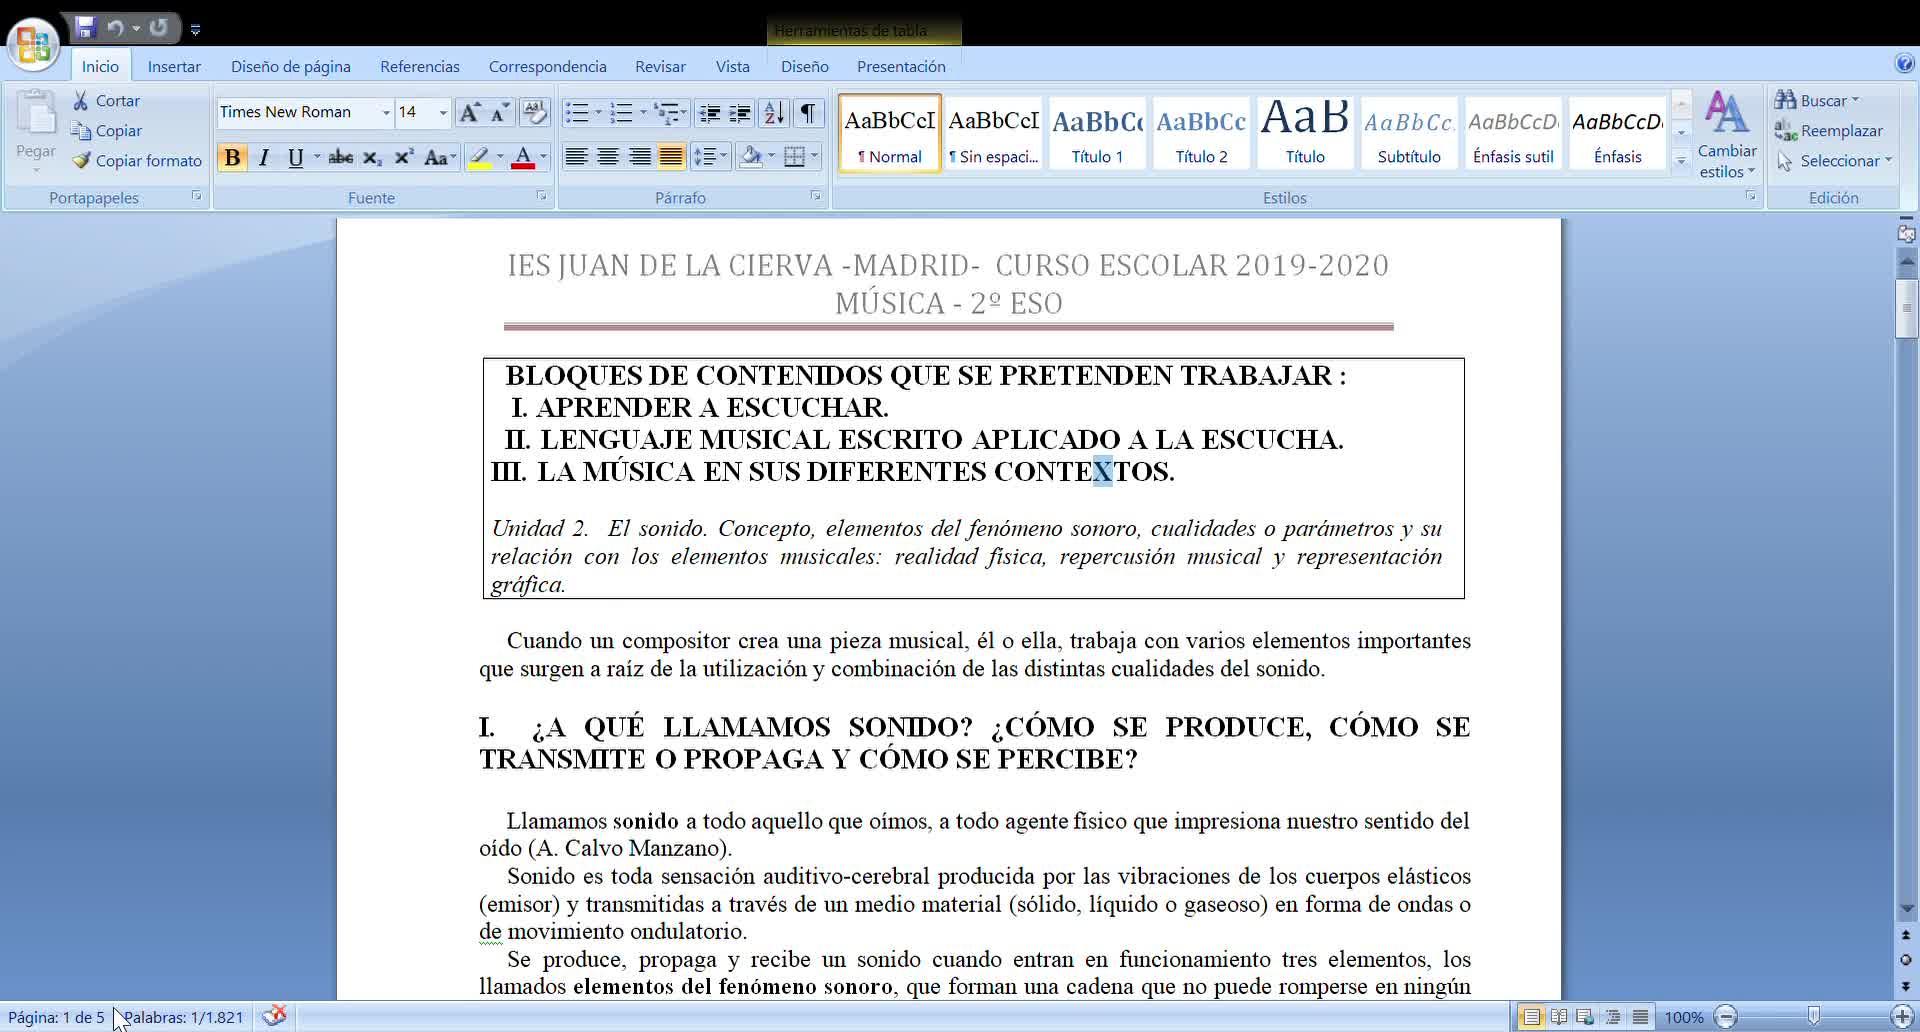Image resolution: width=1920 pixels, height=1032 pixels.
Task: Apply superscript formatting
Action: point(403,157)
